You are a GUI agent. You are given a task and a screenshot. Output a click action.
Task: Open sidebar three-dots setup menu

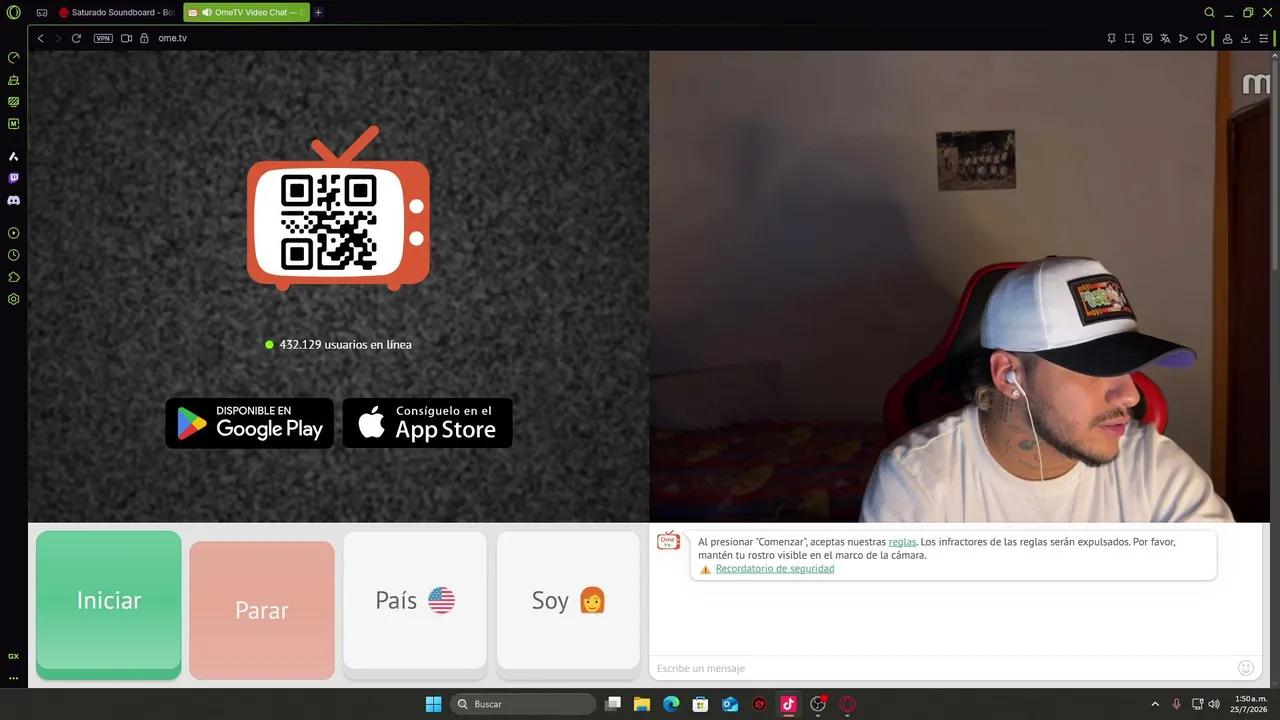(14, 678)
